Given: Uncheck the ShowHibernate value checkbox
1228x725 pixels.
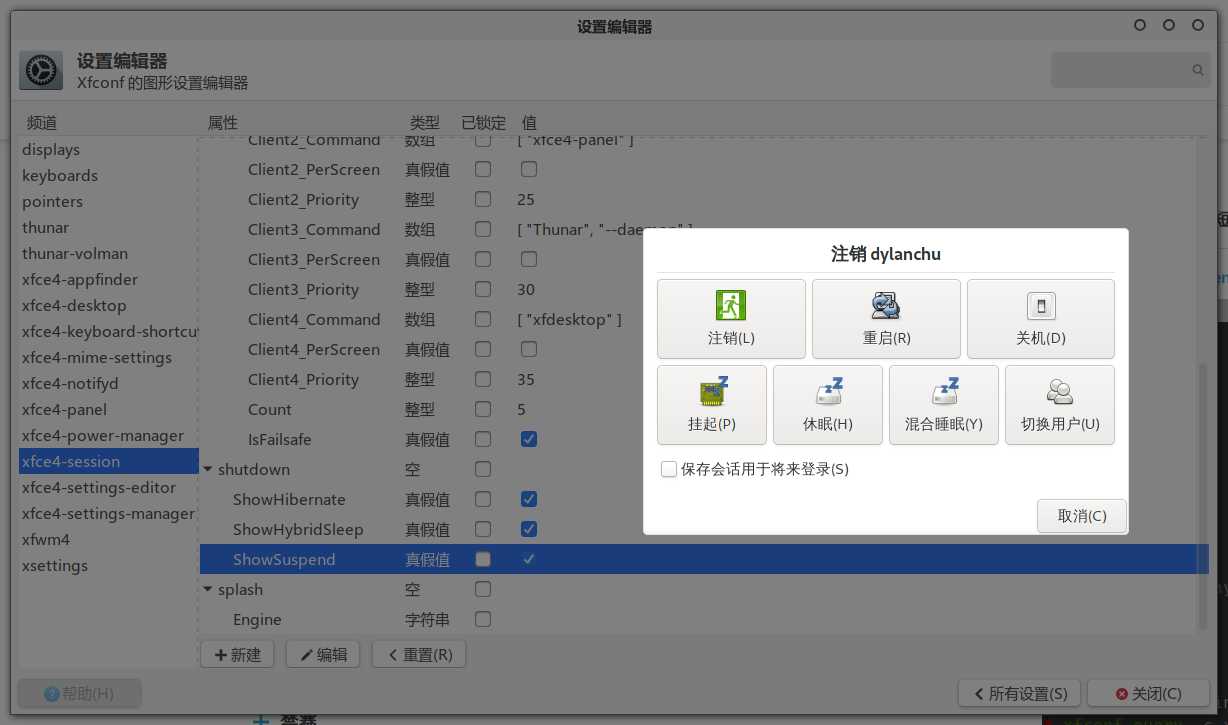Looking at the screenshot, I should (529, 499).
